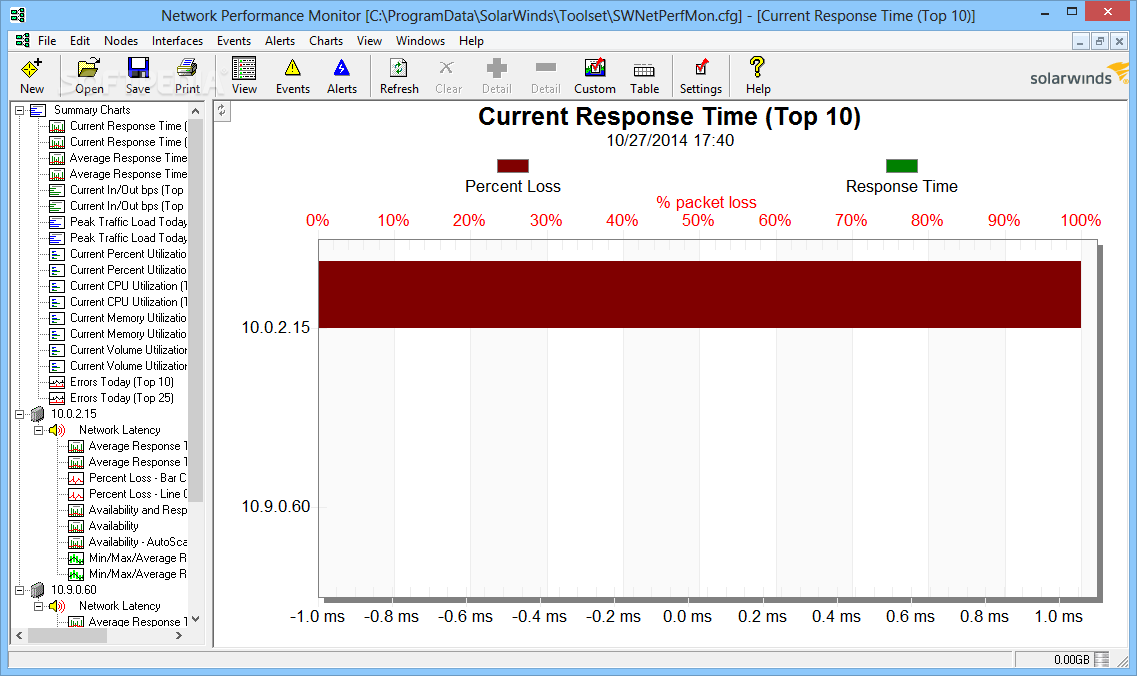Open Settings toolbar icon
Viewport: 1137px width, 676px height.
[700, 69]
